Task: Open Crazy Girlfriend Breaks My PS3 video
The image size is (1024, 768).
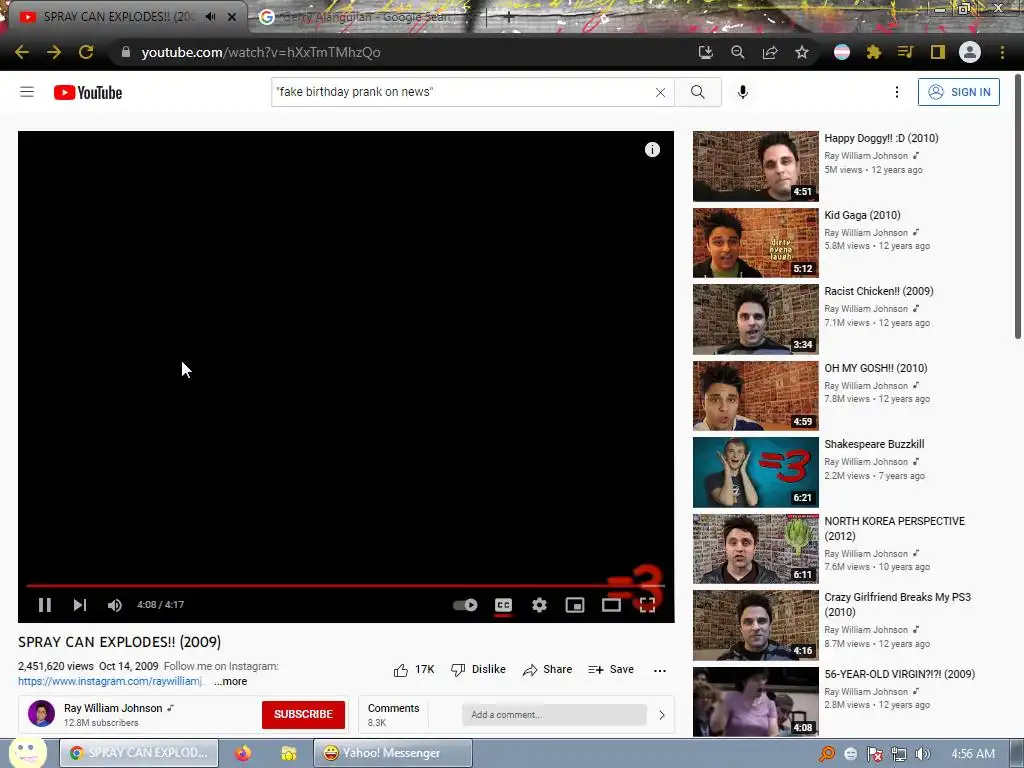Action: pos(897,605)
